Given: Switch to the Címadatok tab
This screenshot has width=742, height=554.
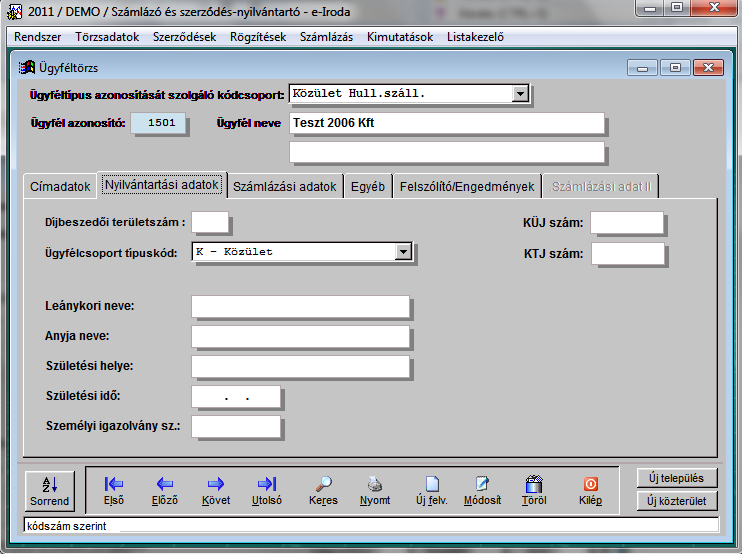Looking at the screenshot, I should [x=60, y=186].
